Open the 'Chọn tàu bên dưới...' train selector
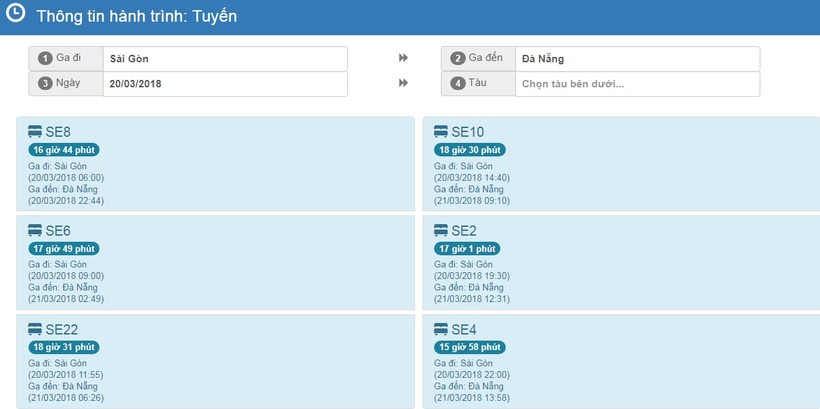This screenshot has height=409, width=820. [x=637, y=84]
